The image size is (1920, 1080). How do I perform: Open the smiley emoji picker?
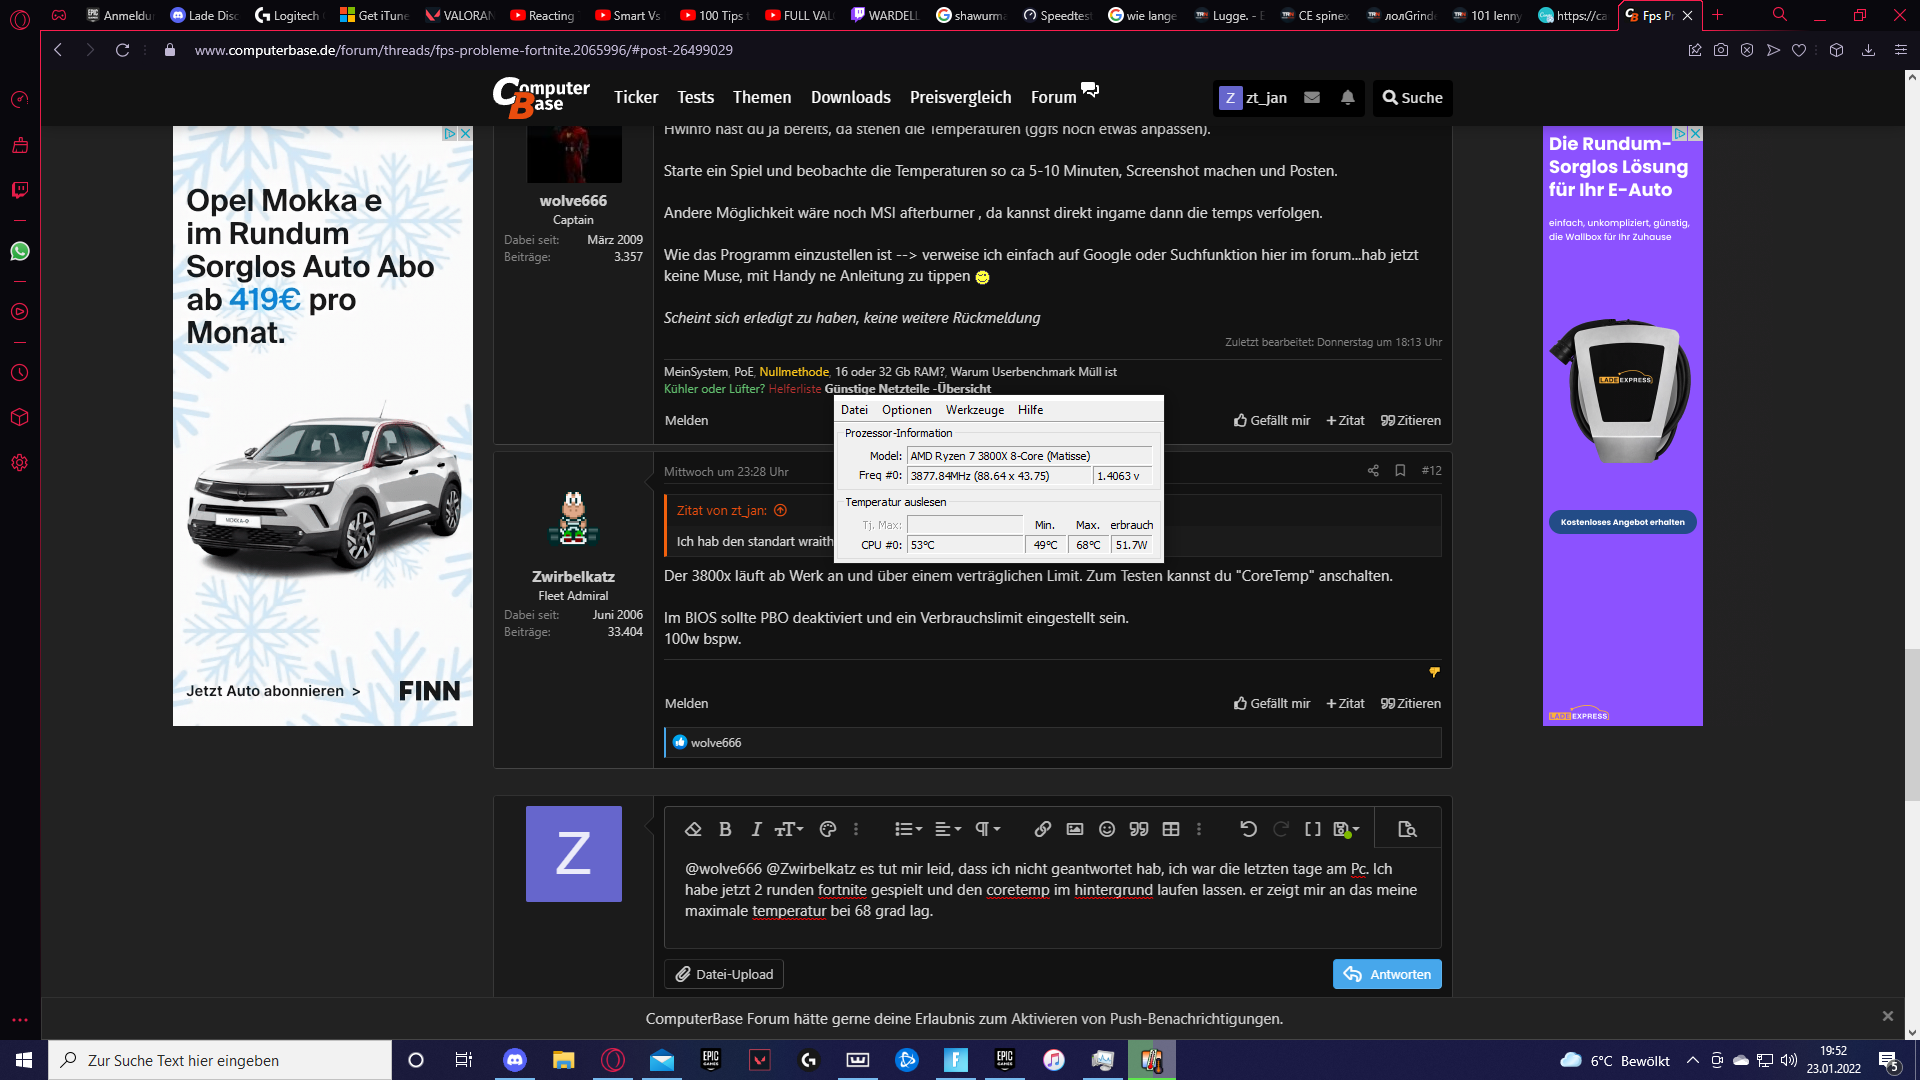coord(1107,829)
